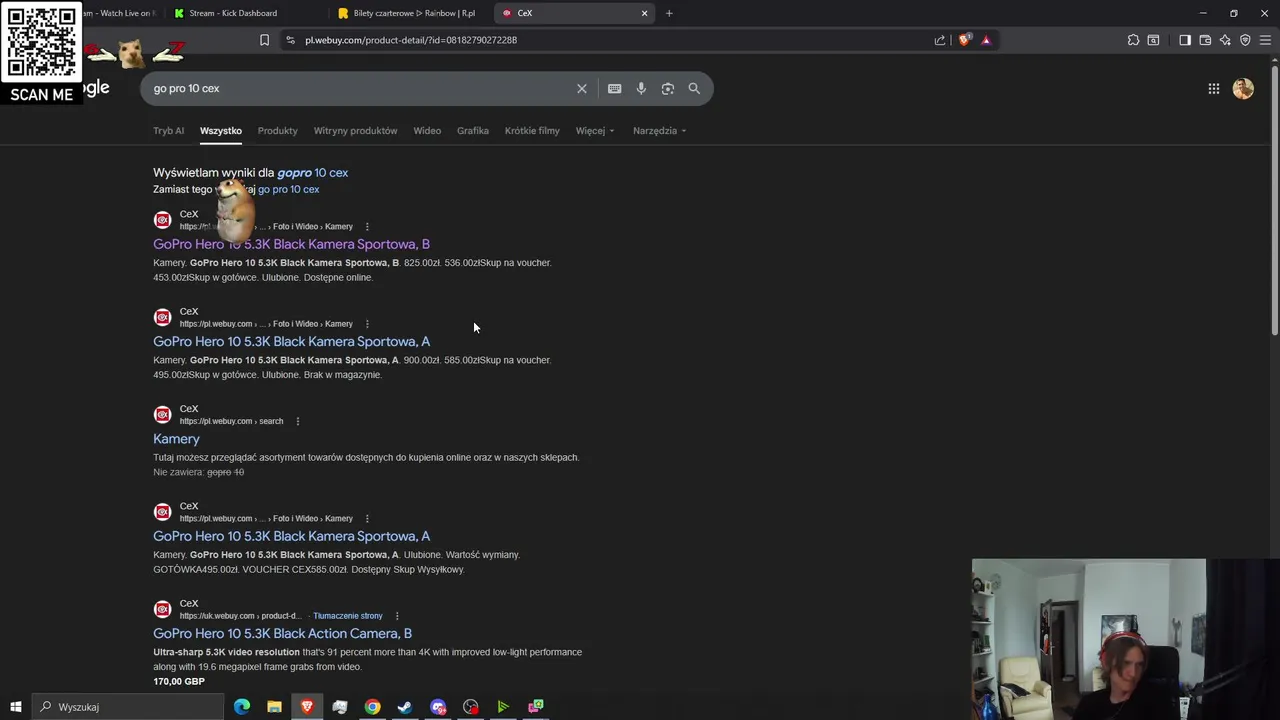Click the Windows taskbar Wyszukaj search box
Image resolution: width=1280 pixels, height=720 pixels.
(x=126, y=707)
